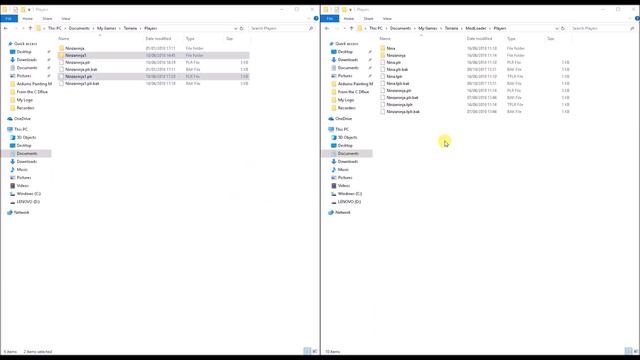Open address history dropdown in ModLoader Players window
Screen dimensions: 640x360
point(557,28)
